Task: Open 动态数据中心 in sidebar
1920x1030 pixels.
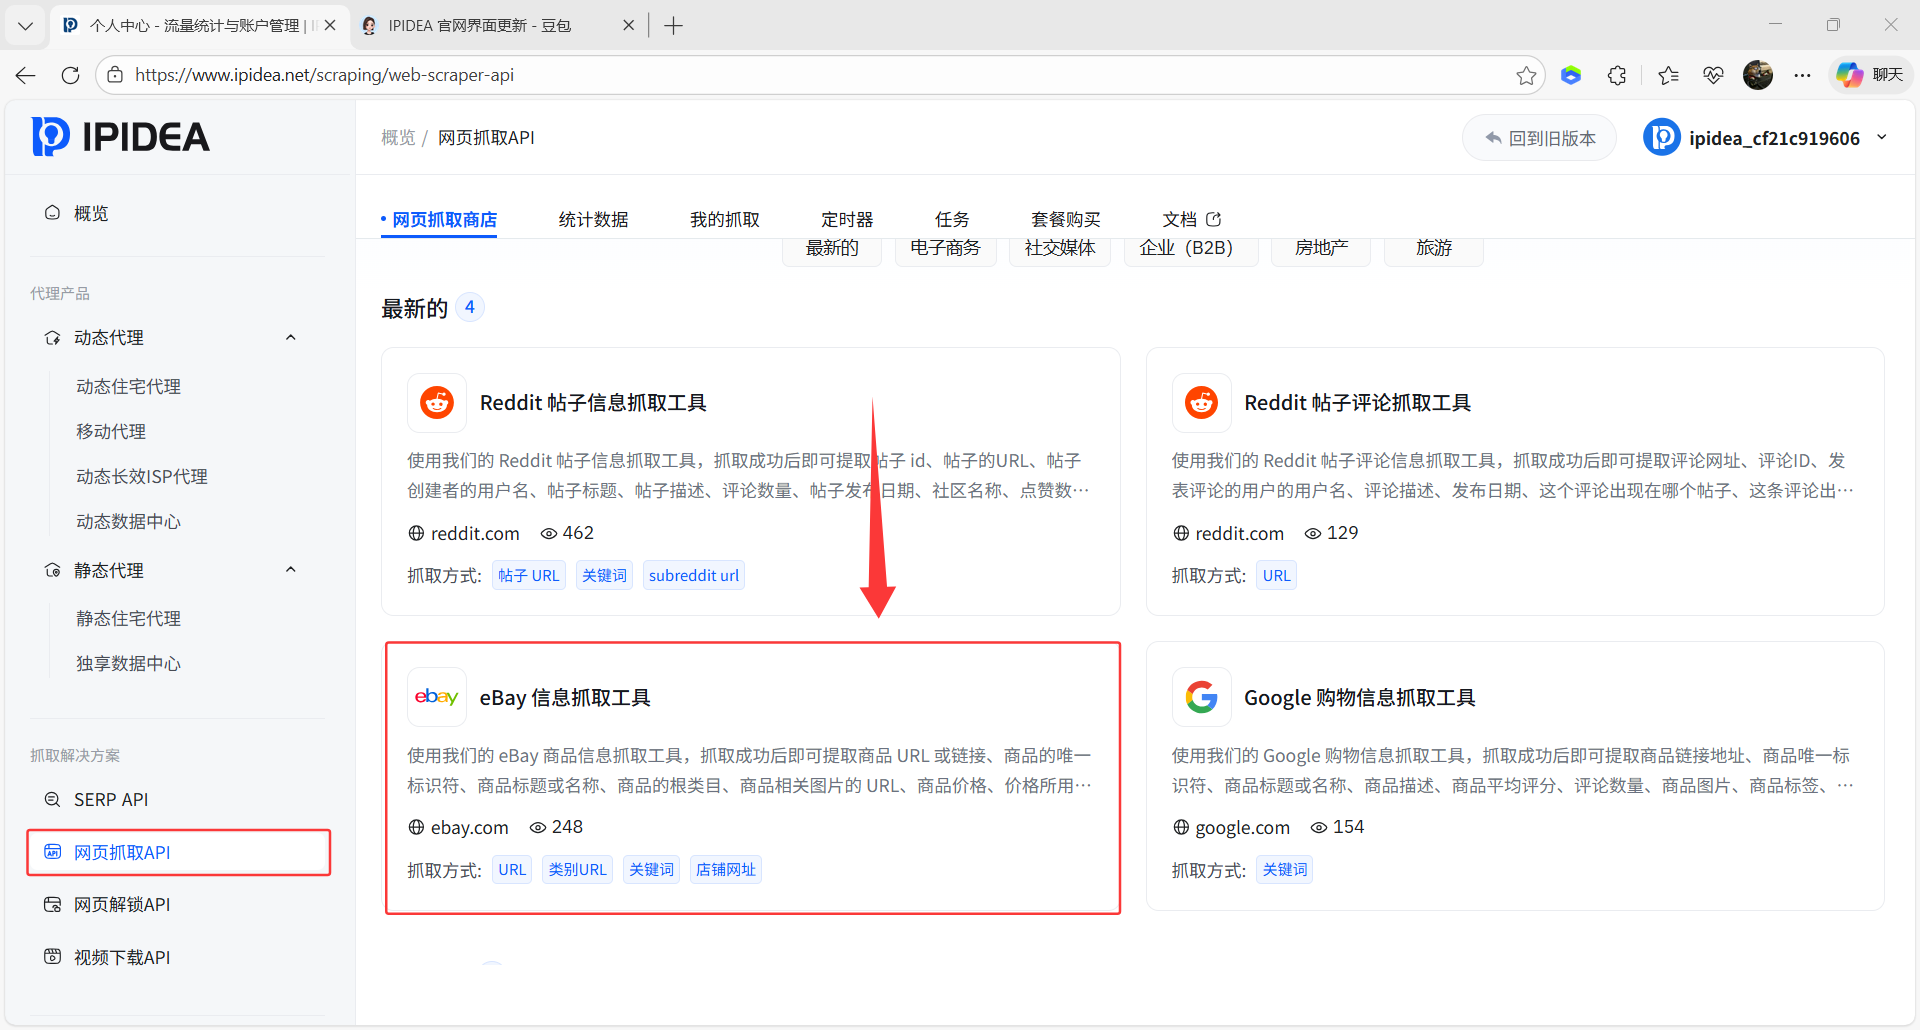Action: click(x=128, y=521)
